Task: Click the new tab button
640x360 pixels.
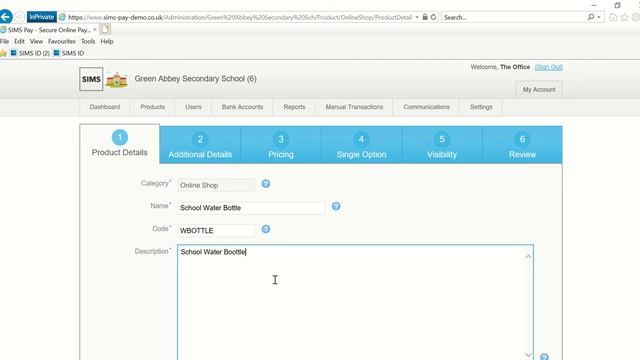Action: (x=105, y=29)
